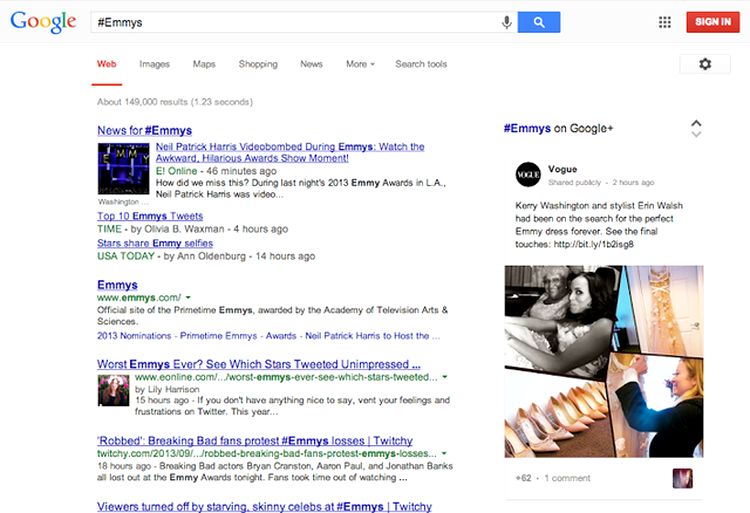This screenshot has height=513, width=750.
Task: Click the +62 count on Vogue post
Action: coord(523,478)
